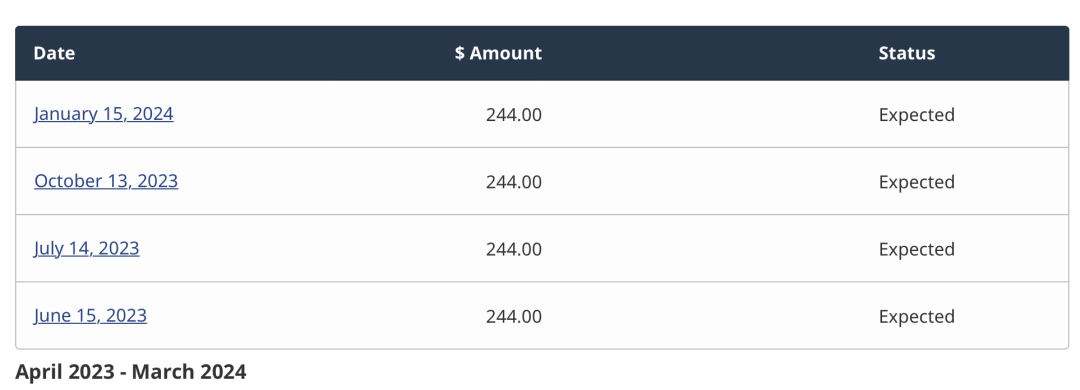
Task: Click the Date column header
Action: (x=54, y=53)
